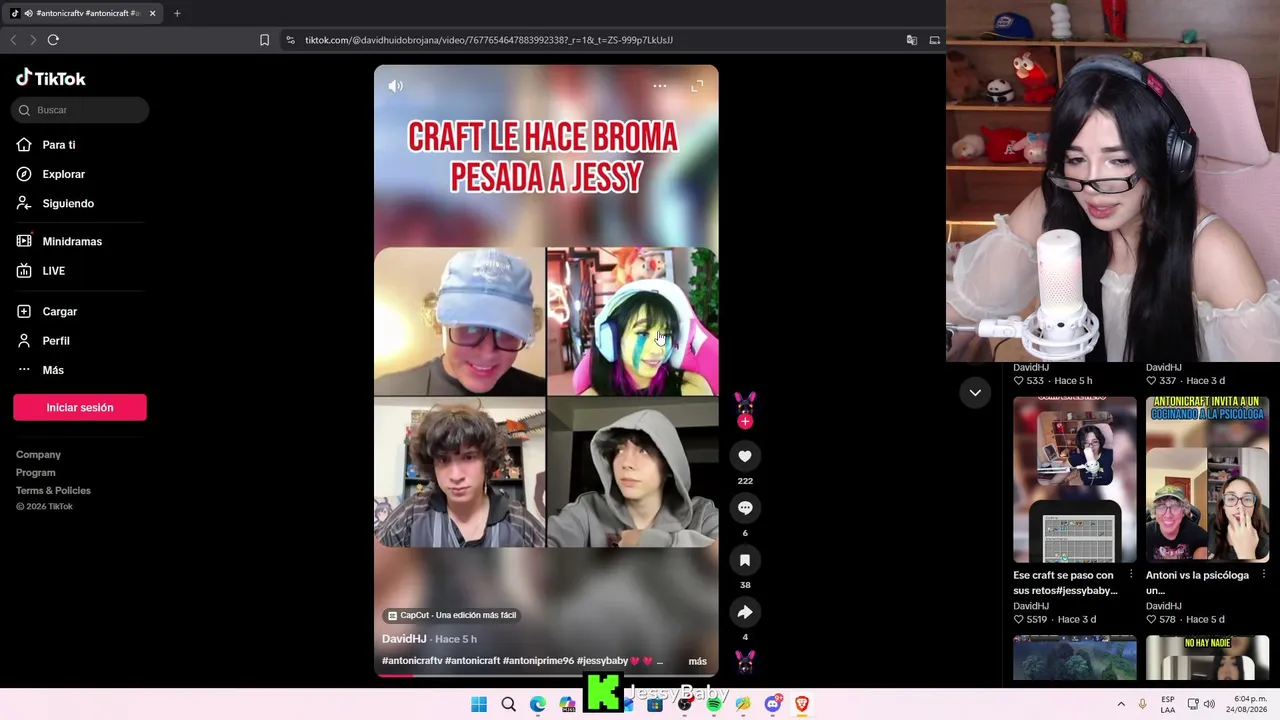
Task: Show hidden system tray icons
Action: (1121, 704)
